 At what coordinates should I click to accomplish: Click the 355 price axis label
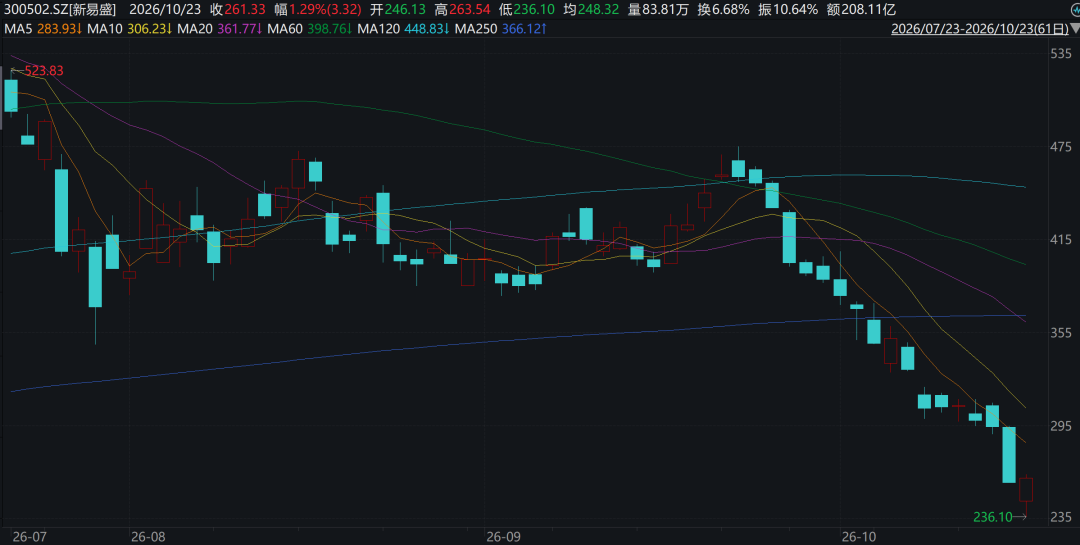[x=1061, y=333]
